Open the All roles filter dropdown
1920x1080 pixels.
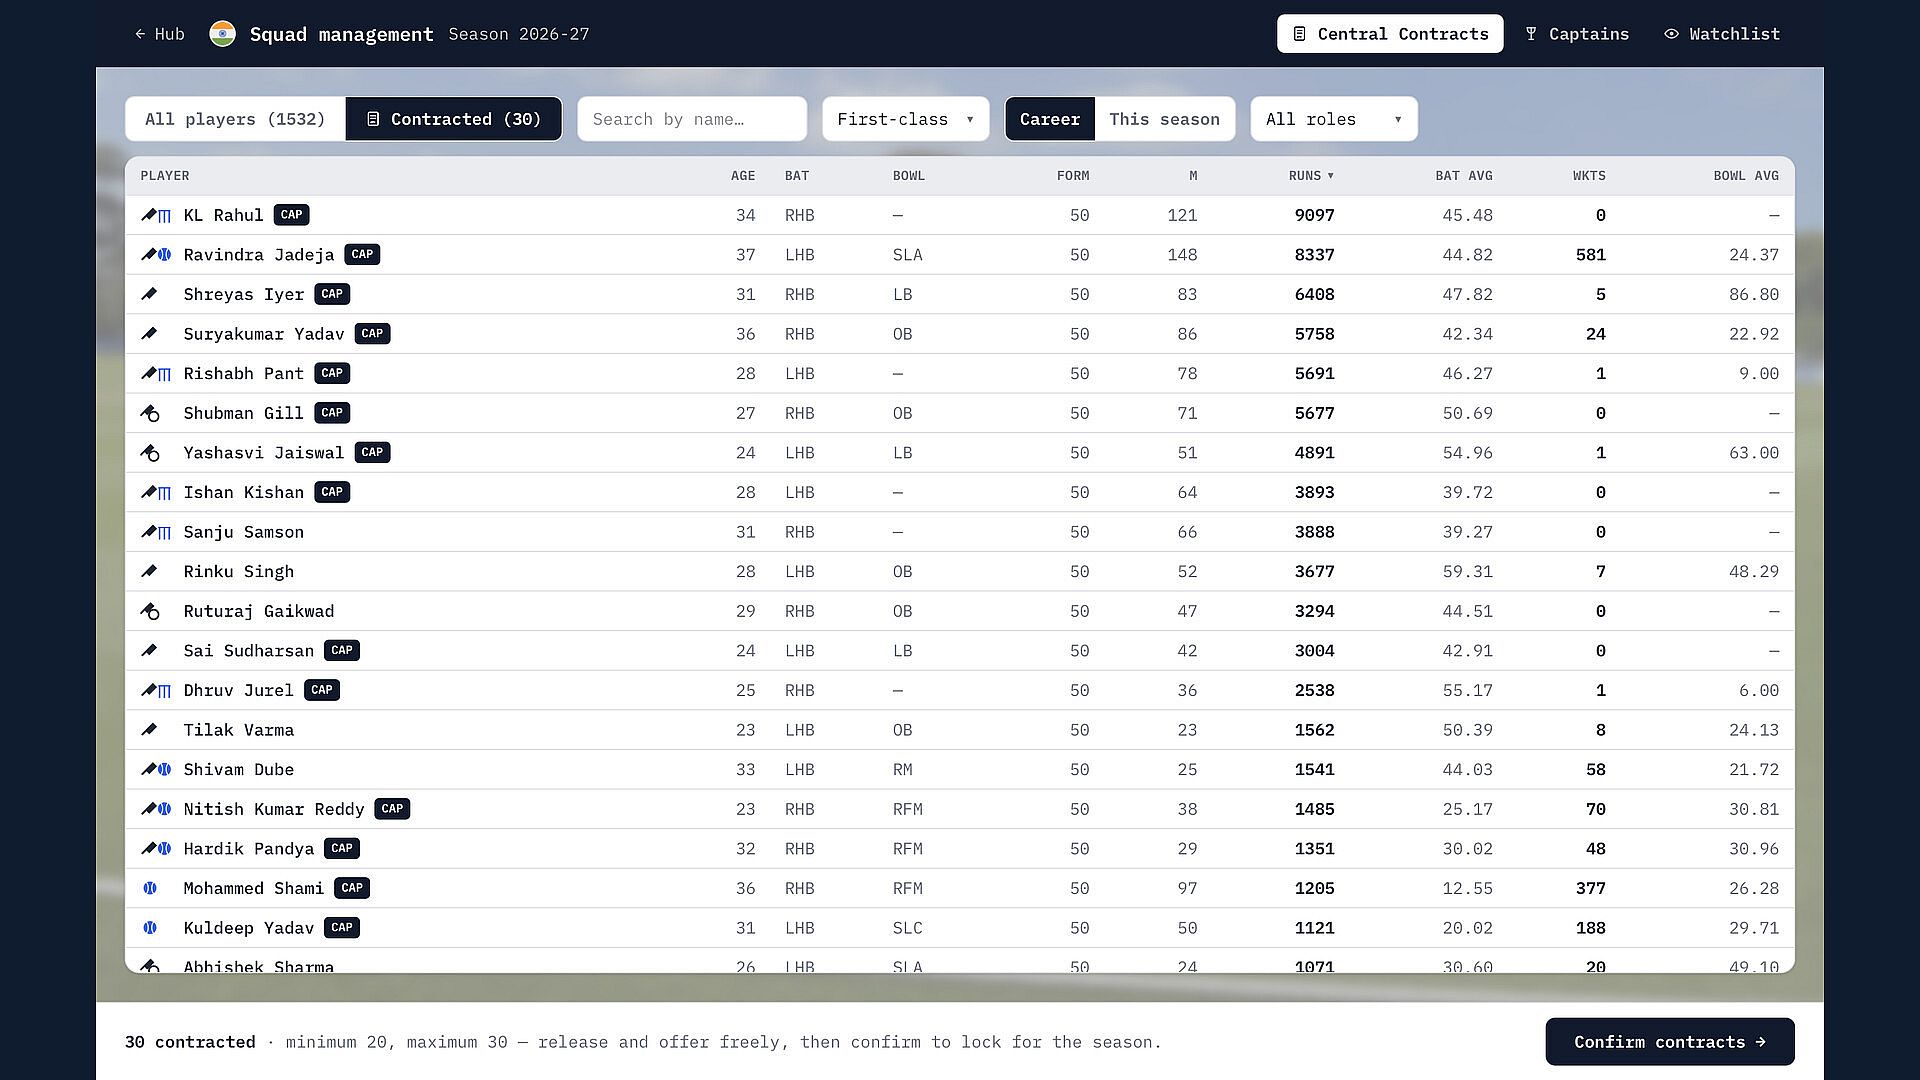click(x=1334, y=119)
